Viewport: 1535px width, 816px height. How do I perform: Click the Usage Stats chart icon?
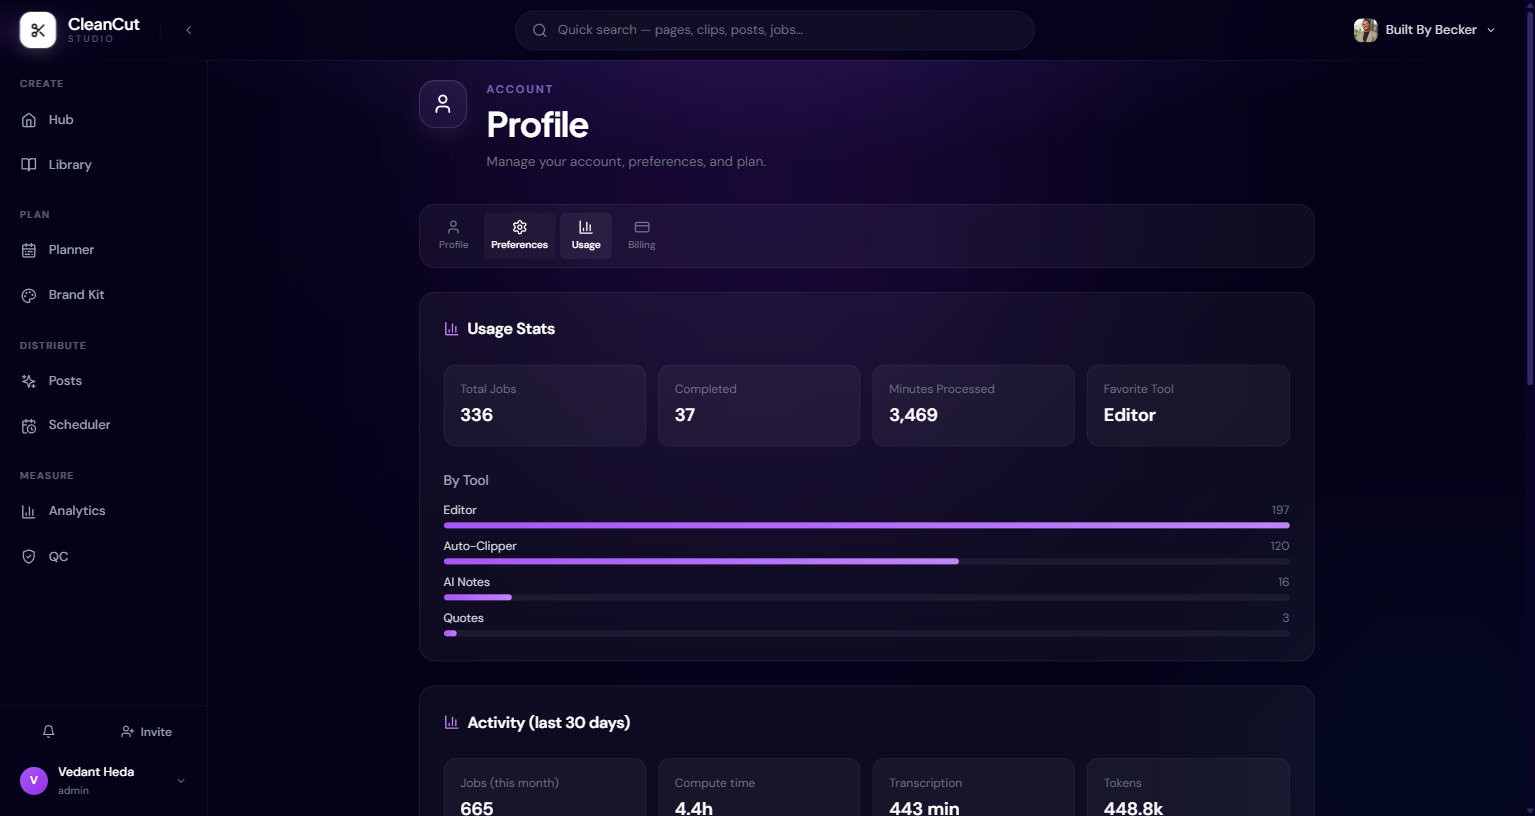tap(451, 329)
